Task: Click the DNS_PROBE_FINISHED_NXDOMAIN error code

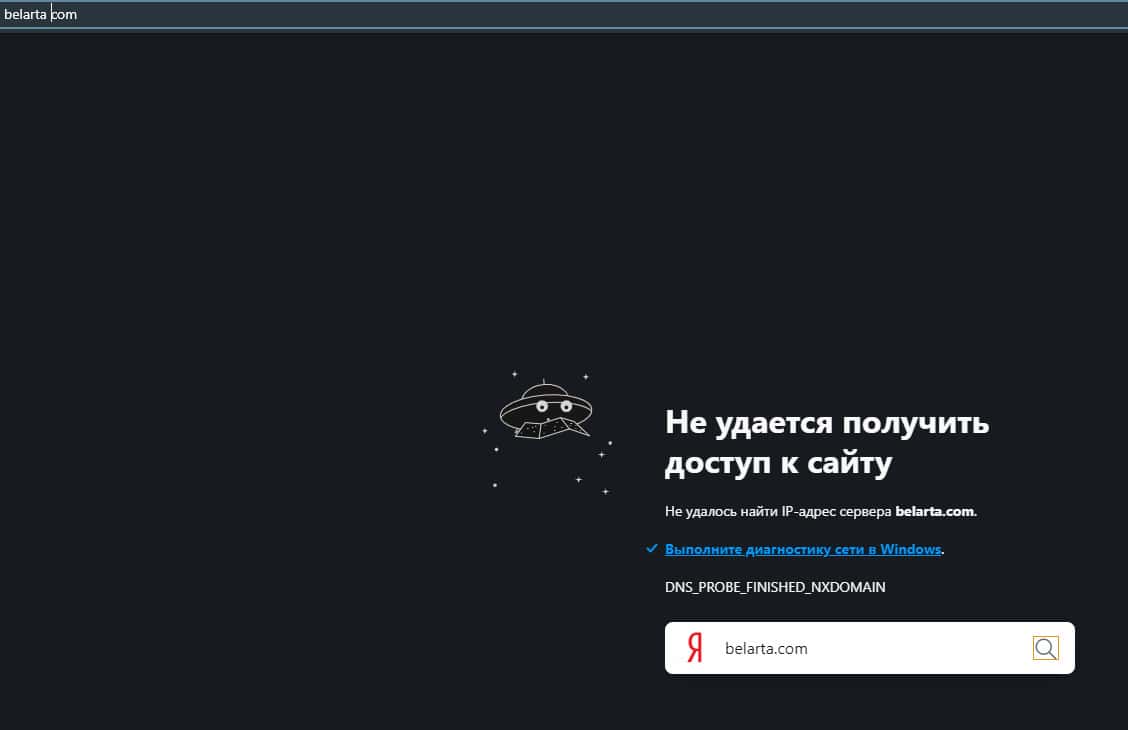Action: click(x=775, y=587)
